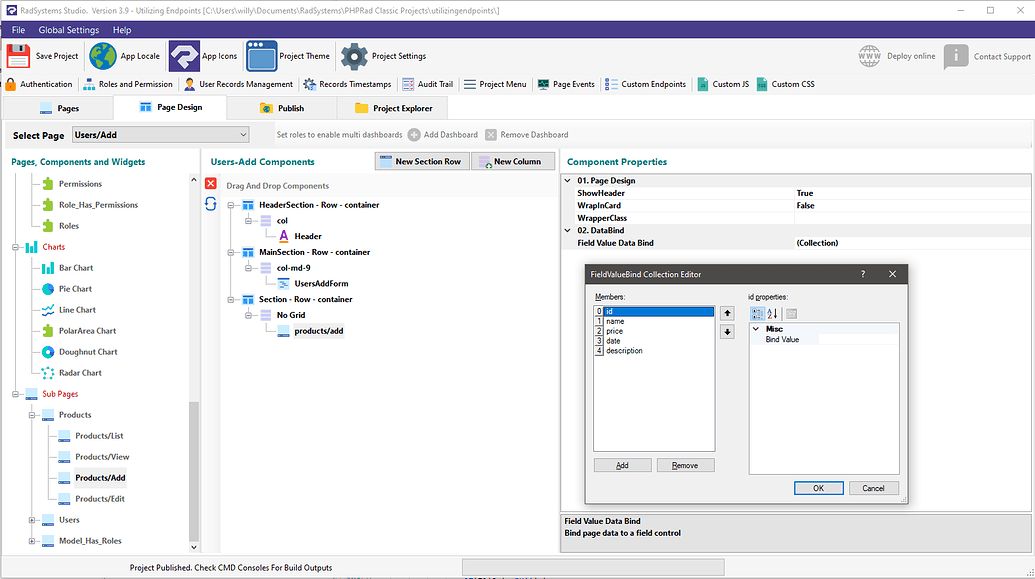Click the Bind Value input field
The image size is (1035, 579).
tap(857, 340)
